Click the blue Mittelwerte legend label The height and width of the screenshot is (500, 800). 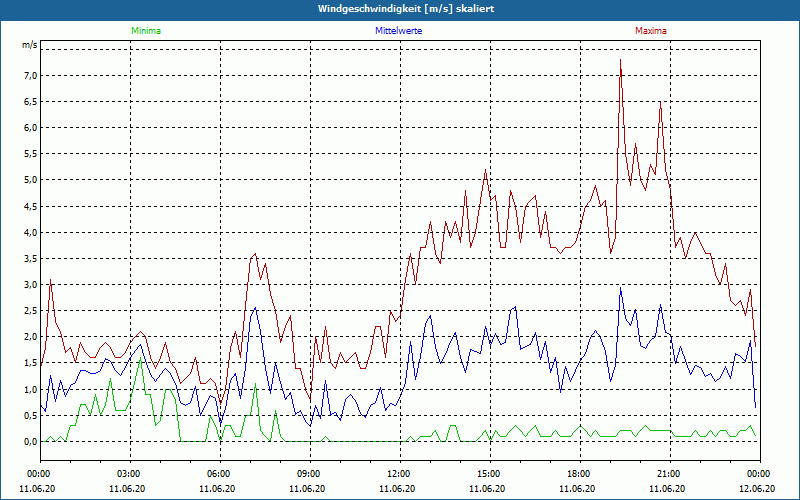[x=398, y=31]
